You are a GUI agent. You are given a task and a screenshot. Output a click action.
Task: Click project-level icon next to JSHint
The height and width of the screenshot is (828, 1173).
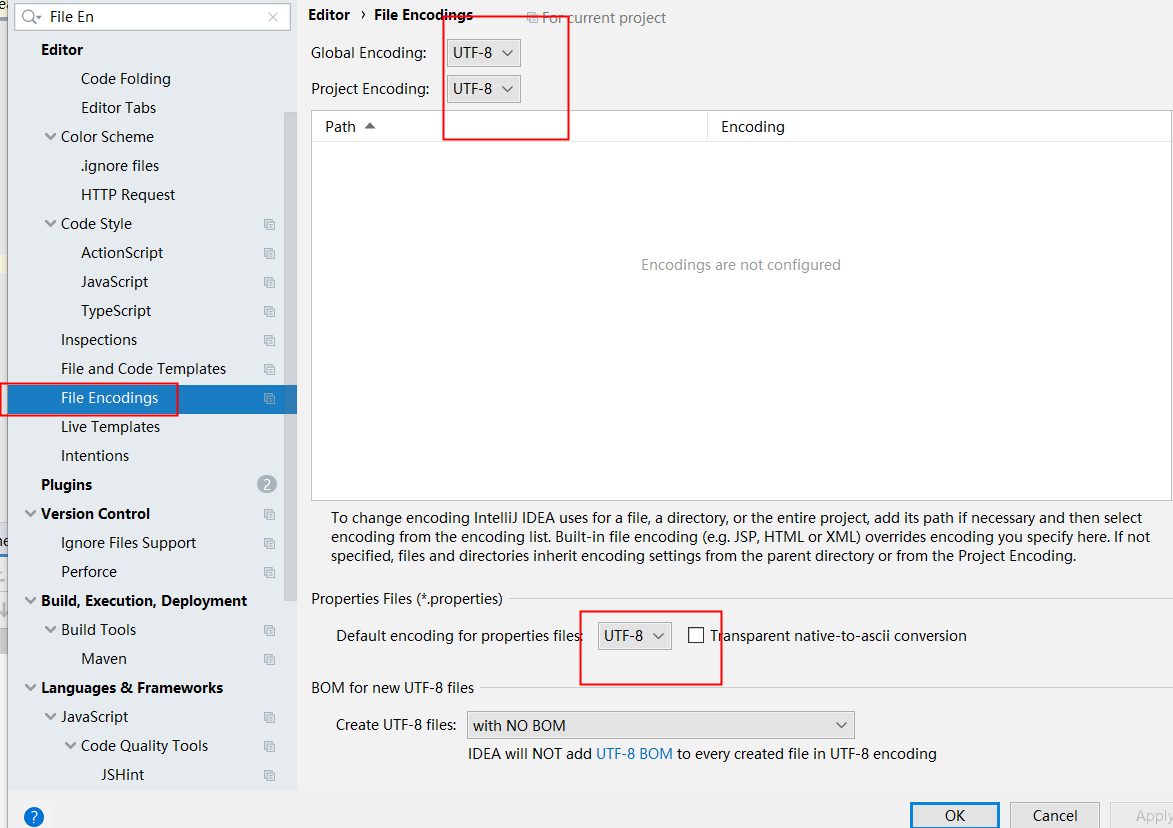[x=269, y=776]
